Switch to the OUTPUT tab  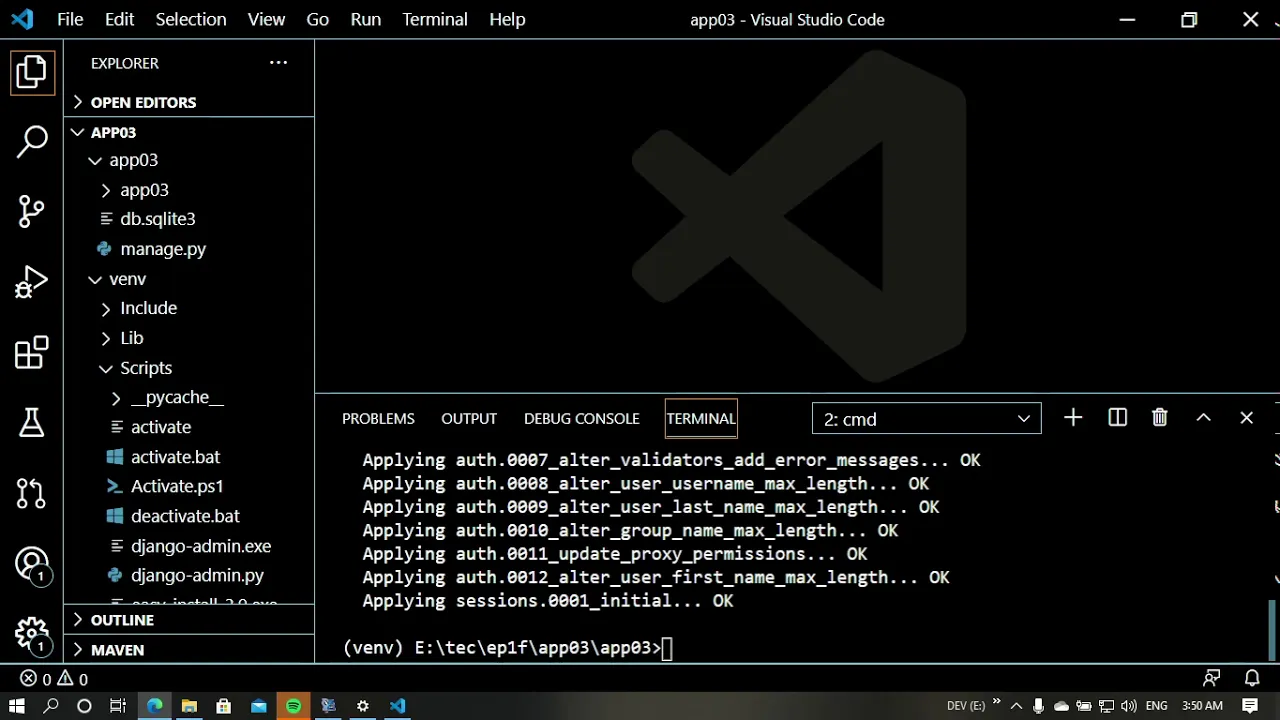click(469, 418)
